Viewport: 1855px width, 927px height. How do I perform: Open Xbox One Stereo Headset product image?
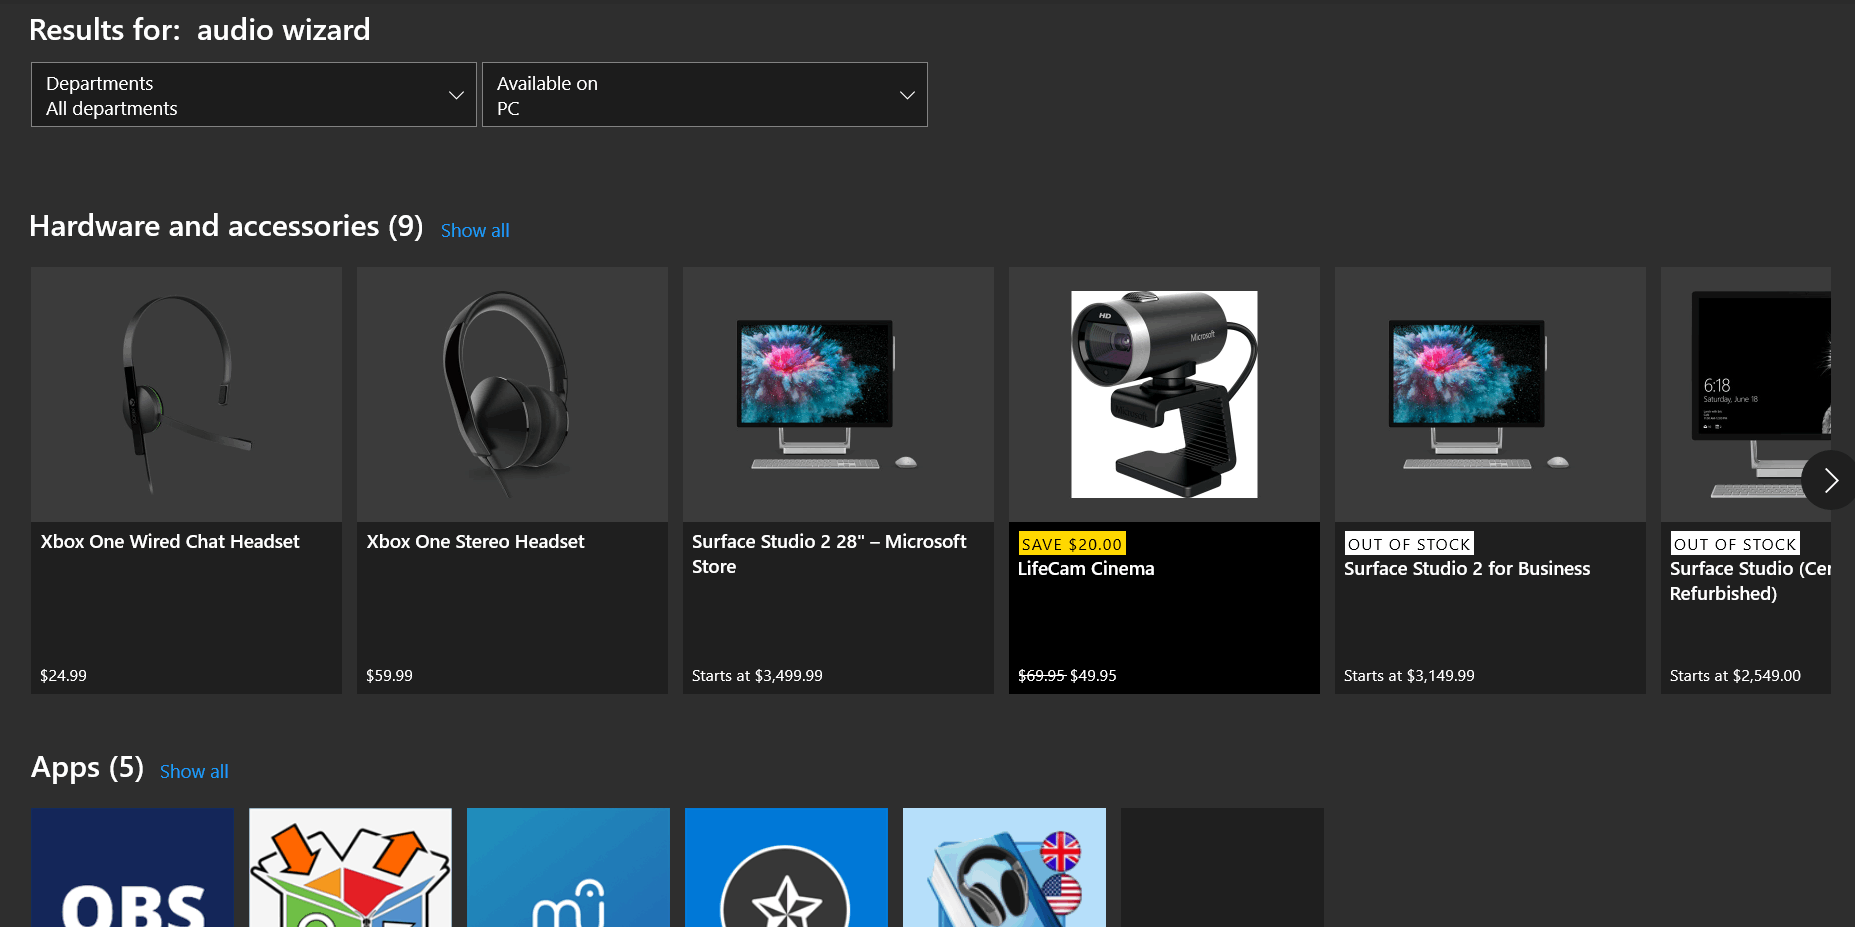[512, 394]
